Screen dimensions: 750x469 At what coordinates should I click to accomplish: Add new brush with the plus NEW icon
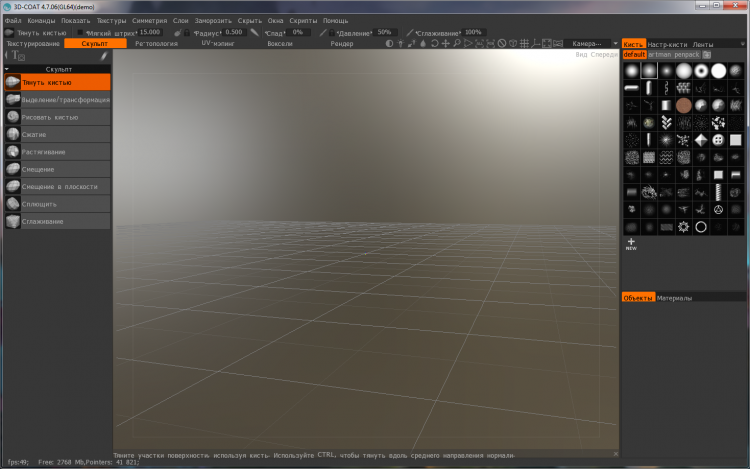(x=631, y=243)
